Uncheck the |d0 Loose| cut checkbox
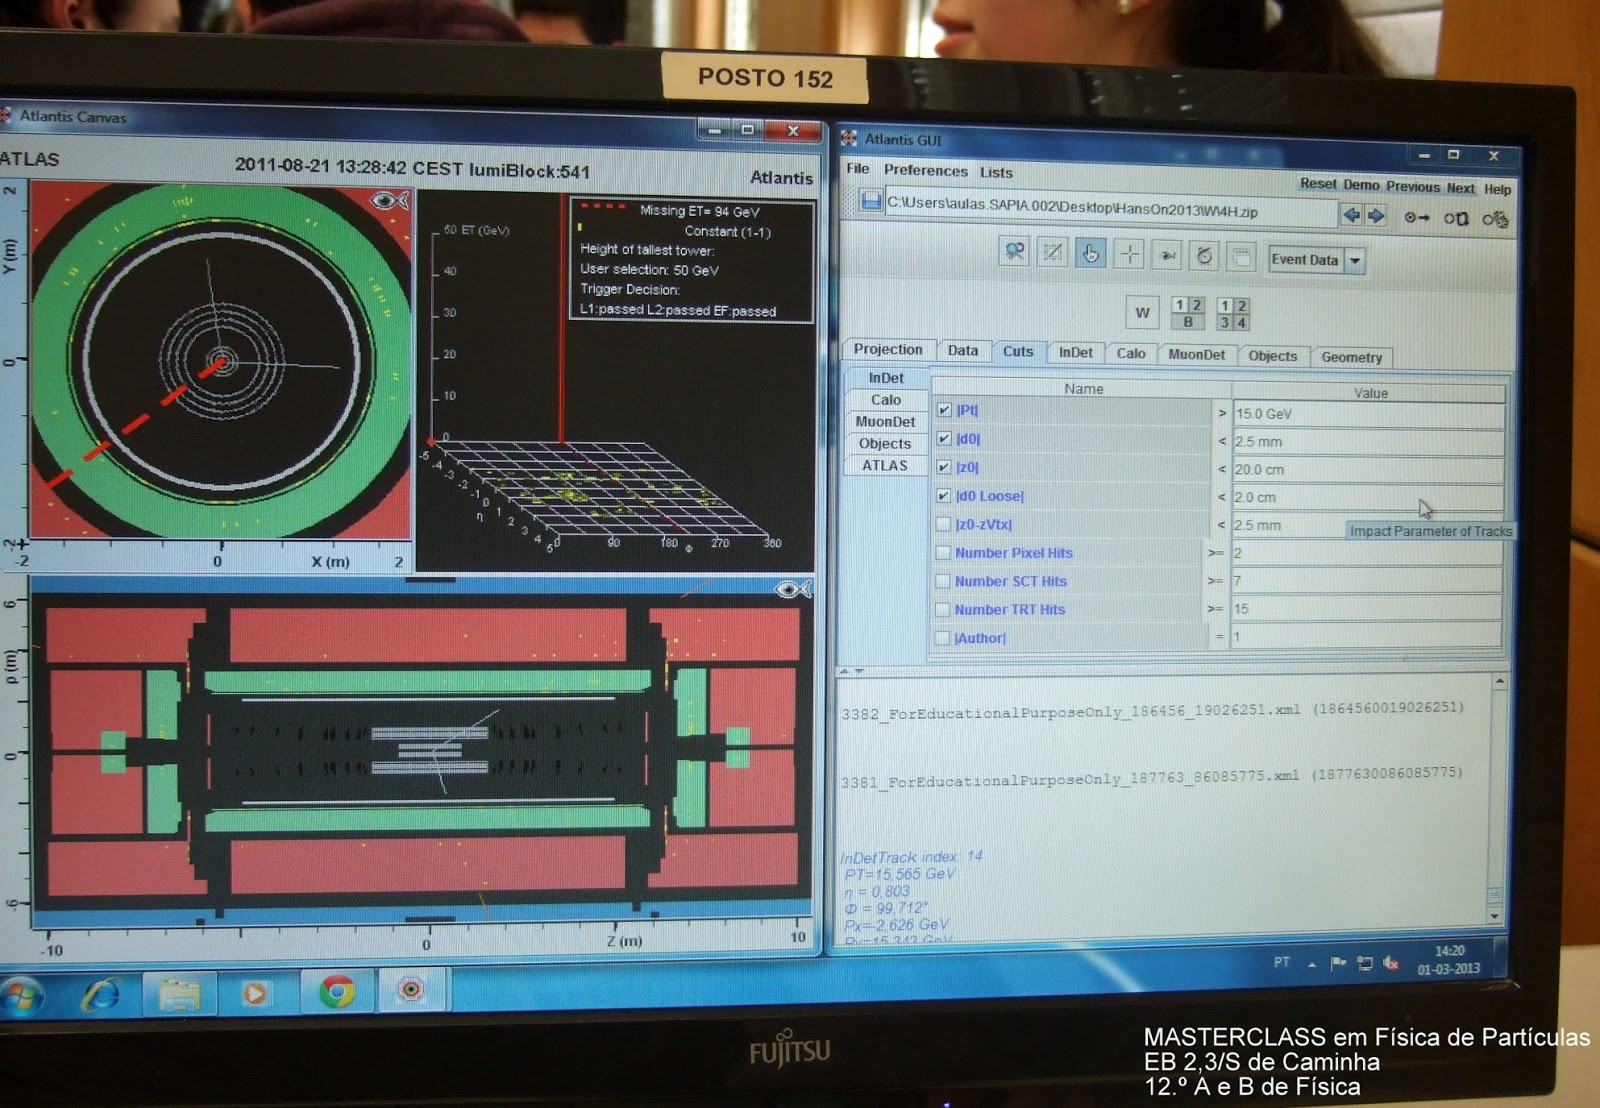1600x1108 pixels. [943, 495]
